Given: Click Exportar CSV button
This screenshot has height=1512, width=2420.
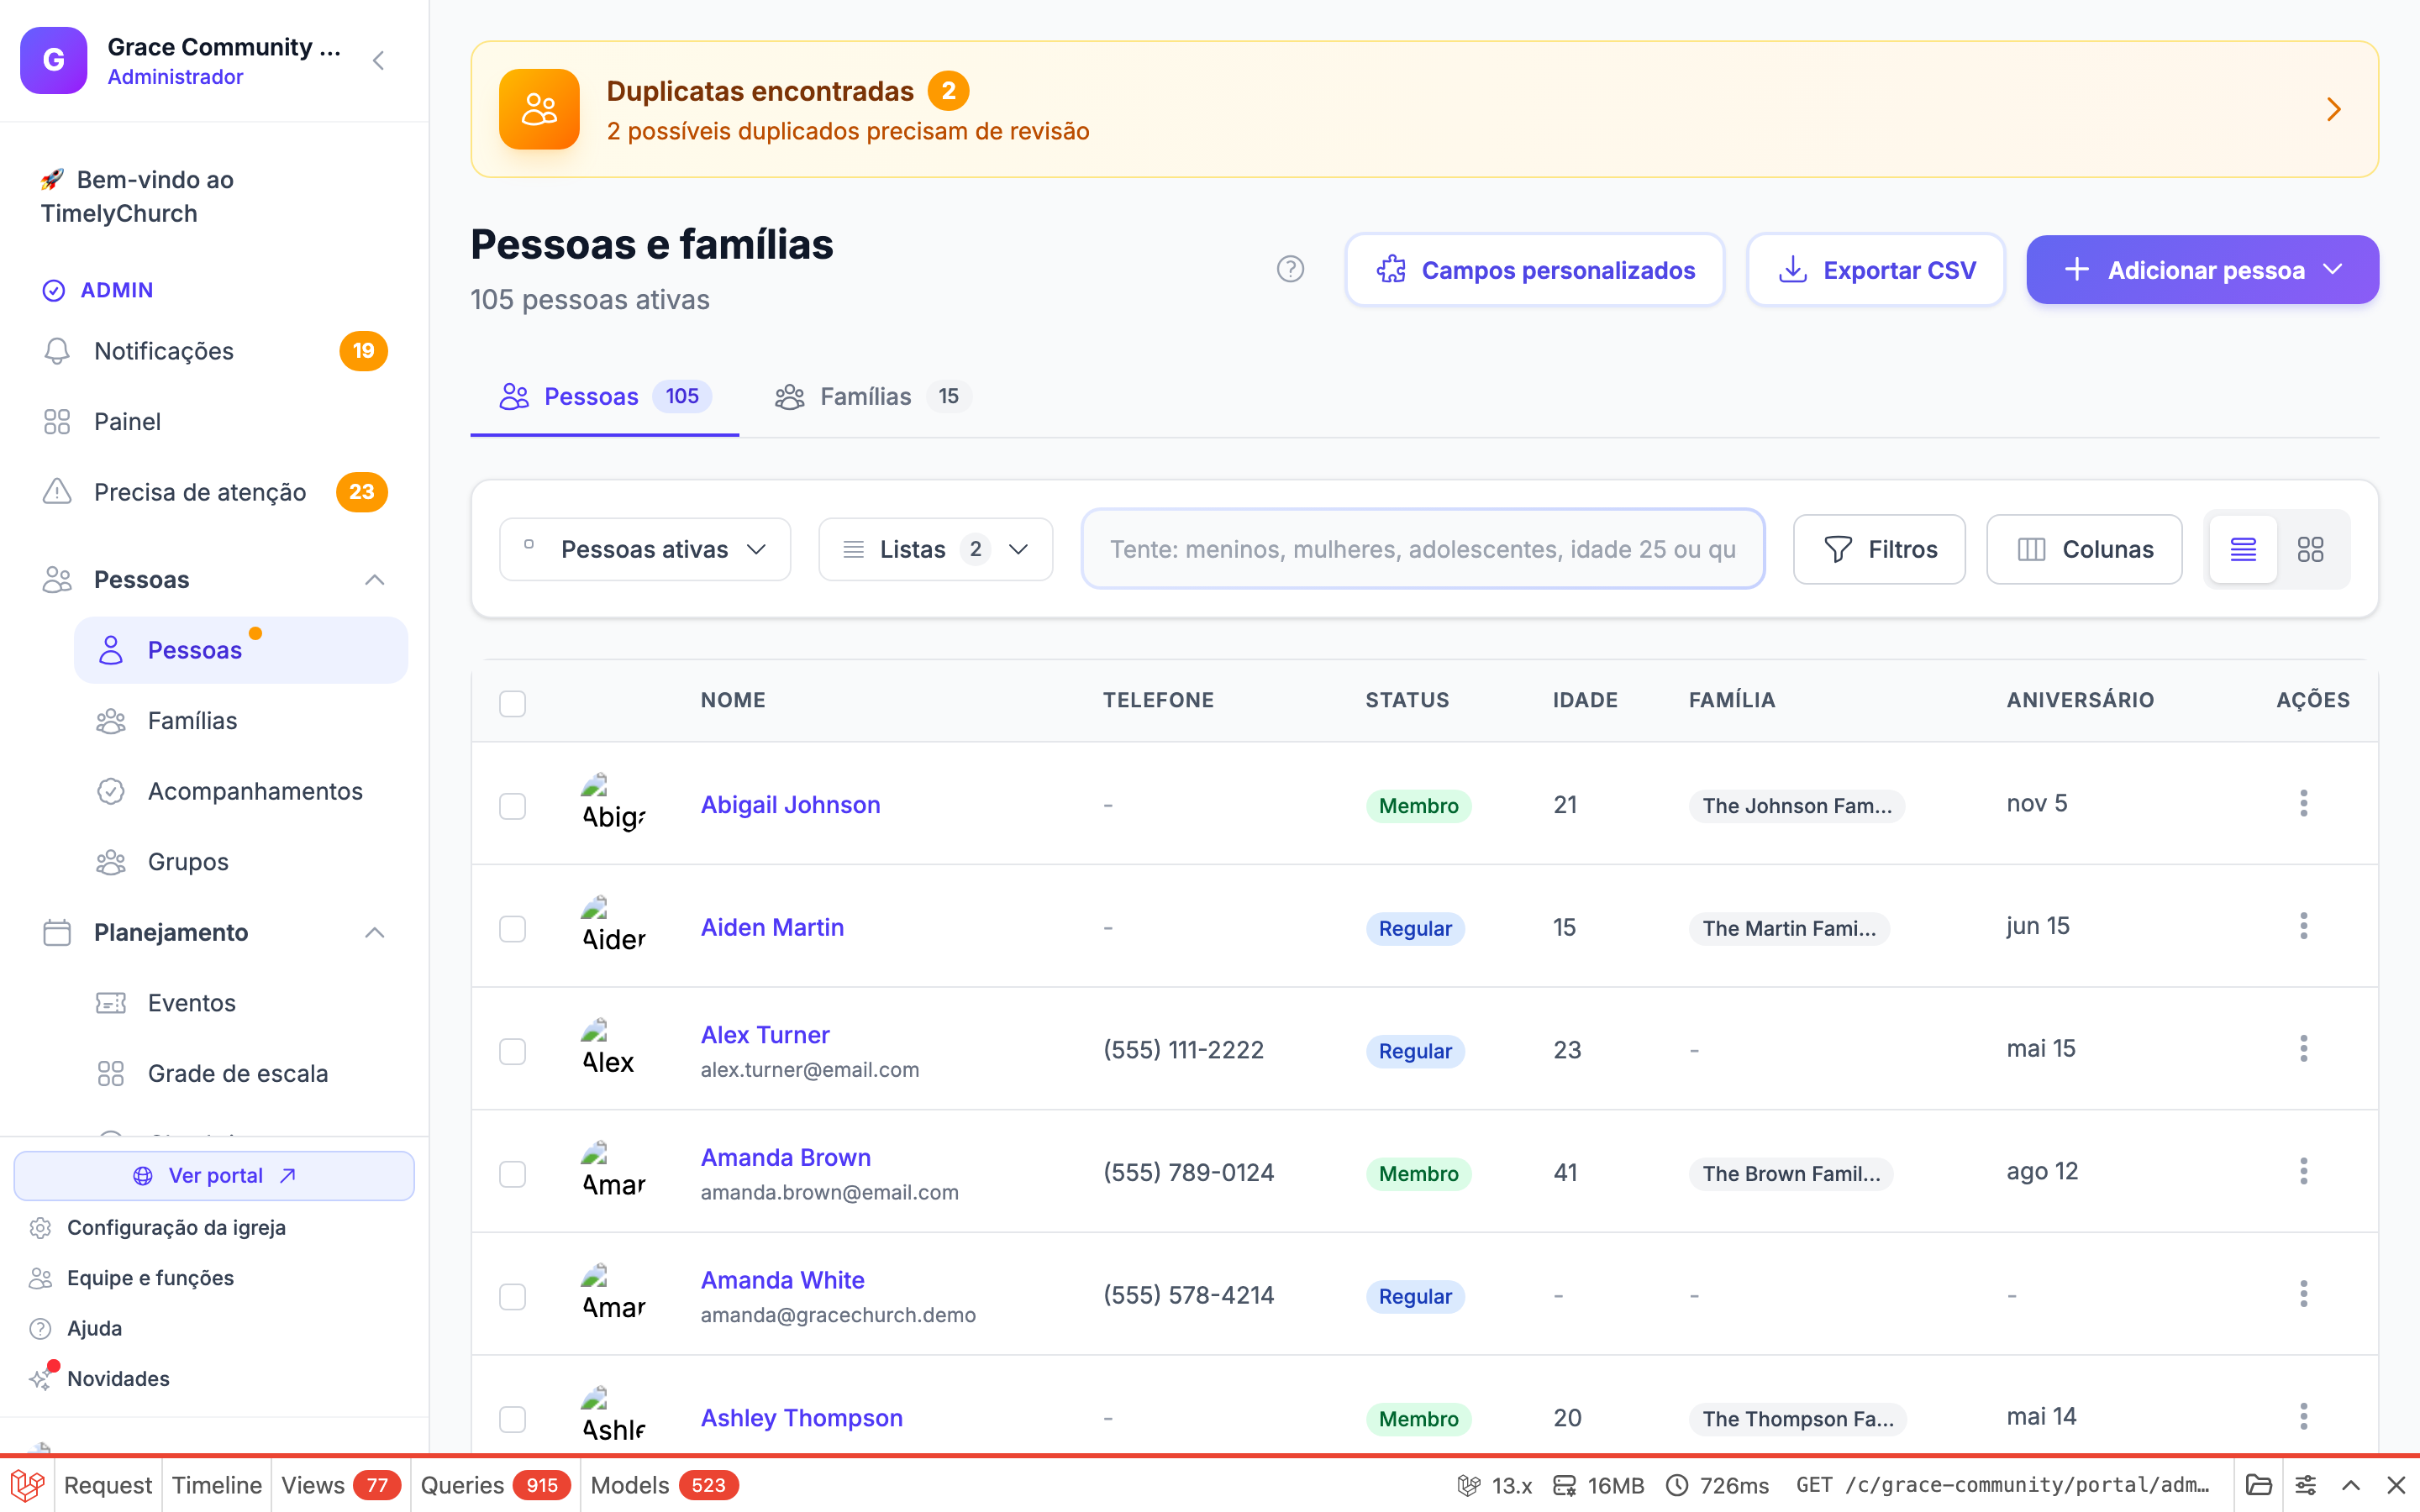Looking at the screenshot, I should [x=1875, y=270].
